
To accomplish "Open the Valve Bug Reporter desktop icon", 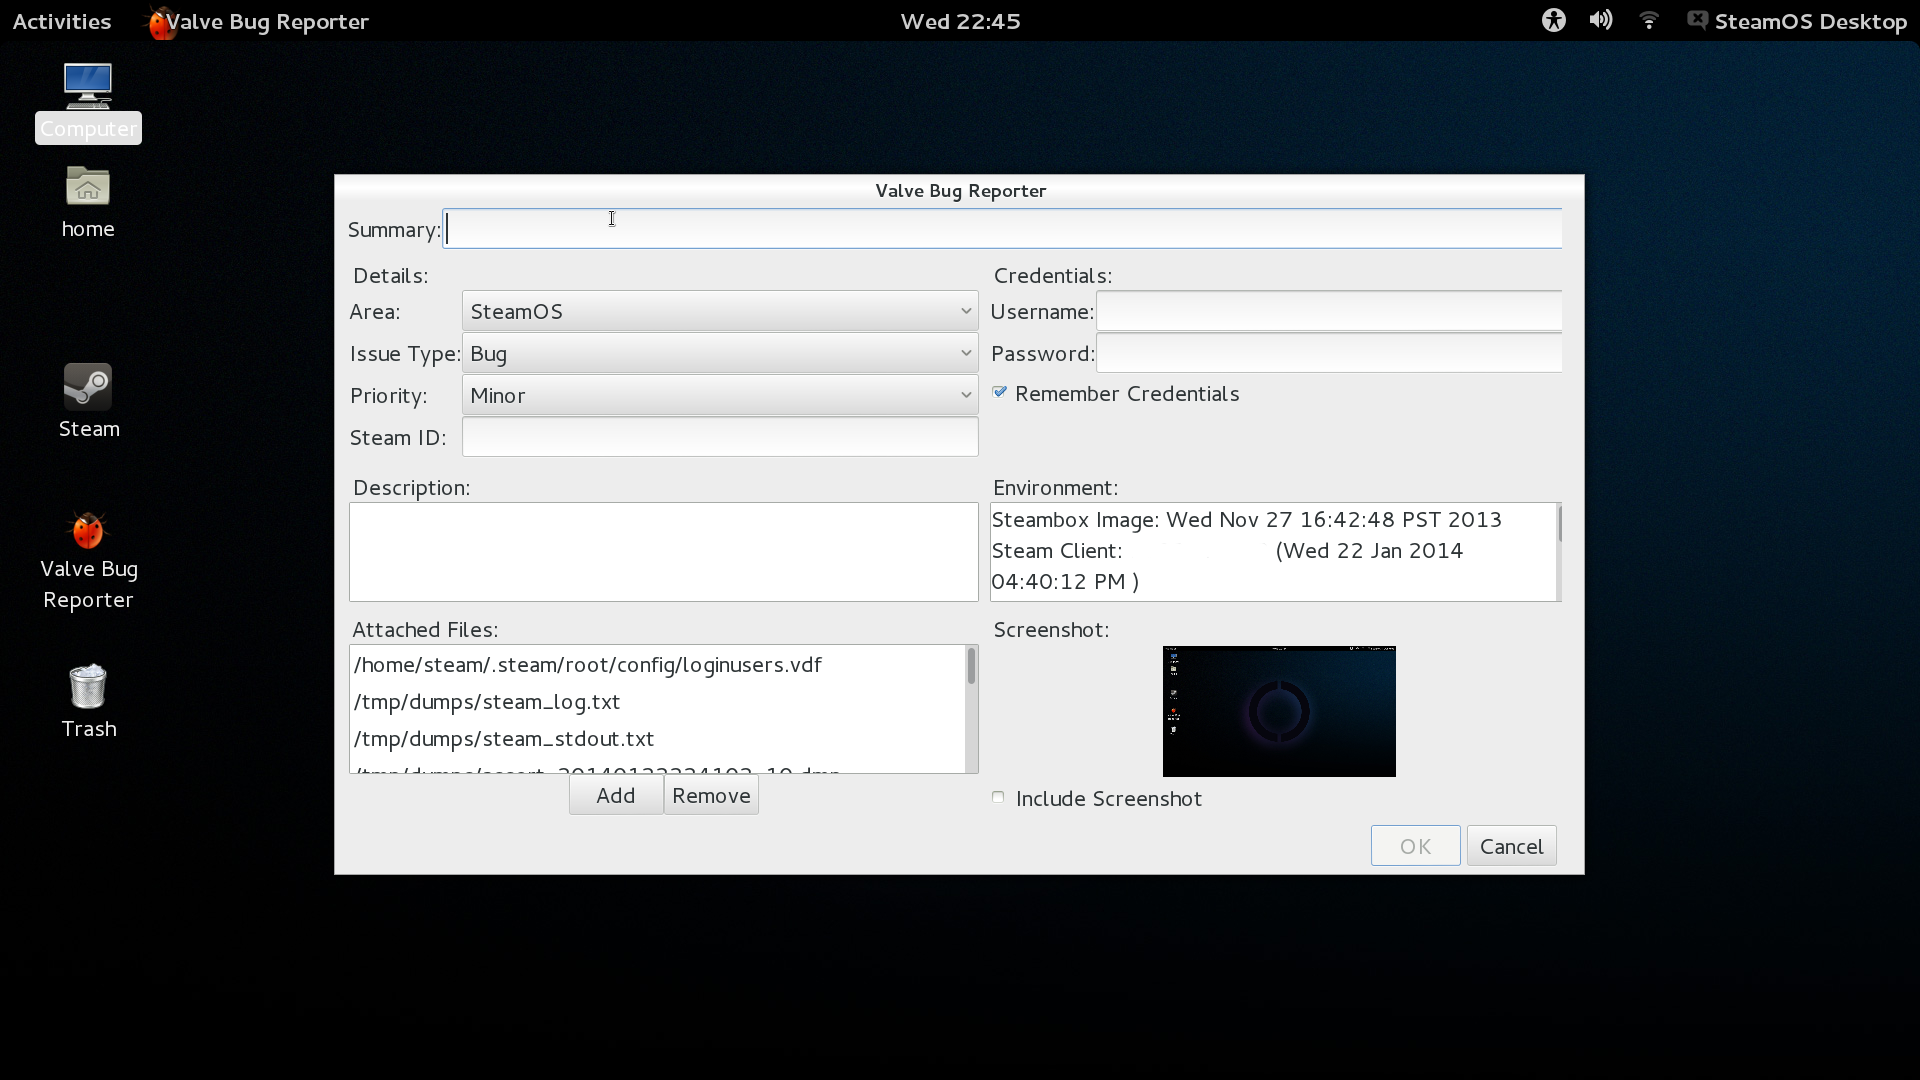I will [x=88, y=532].
